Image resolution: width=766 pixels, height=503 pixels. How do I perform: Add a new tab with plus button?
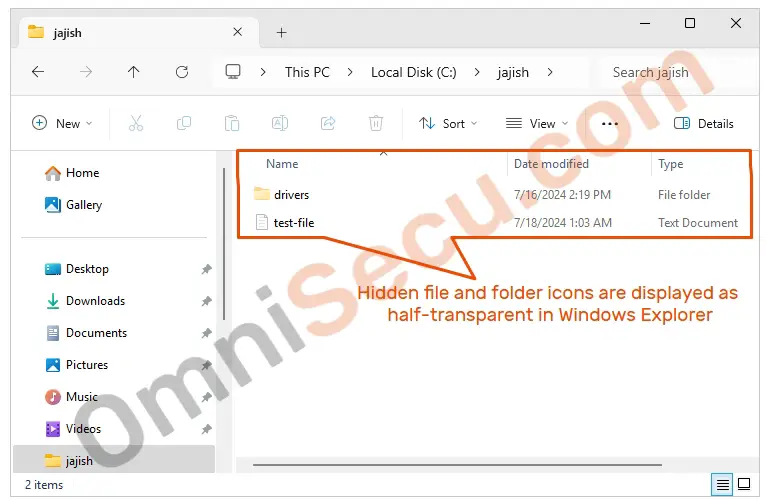pyautogui.click(x=281, y=33)
